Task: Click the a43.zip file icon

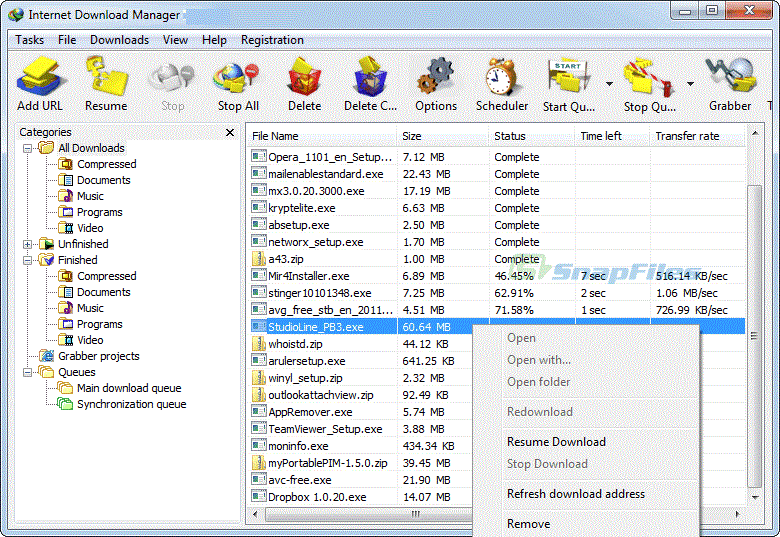Action: (259, 259)
